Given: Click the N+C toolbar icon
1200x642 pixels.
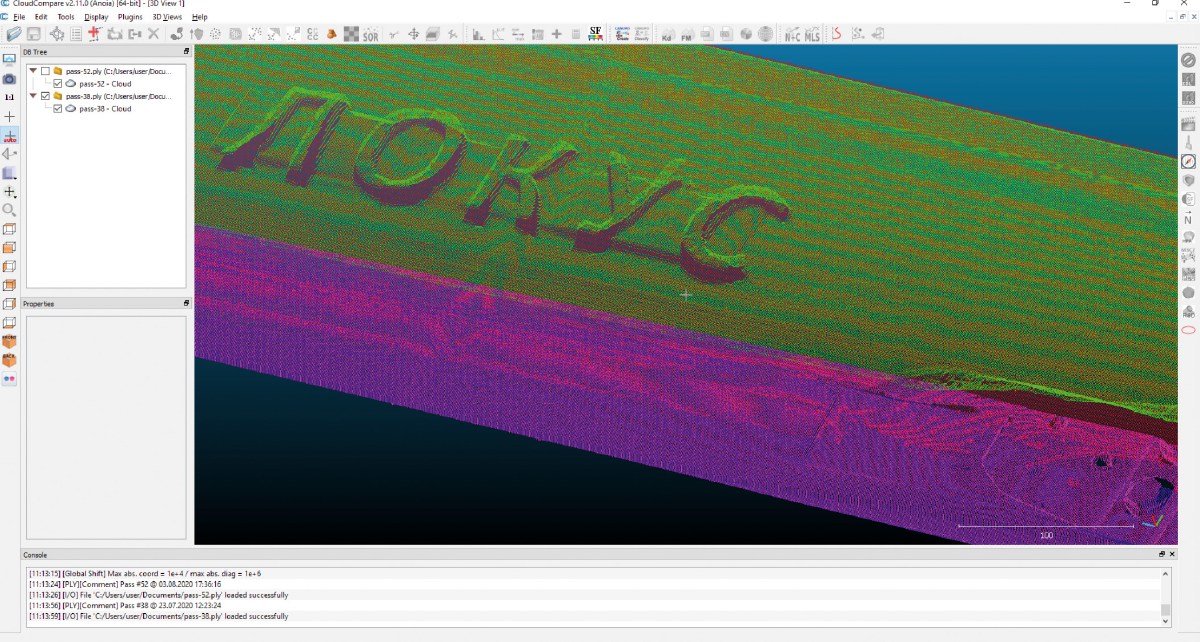Looking at the screenshot, I should click(x=792, y=35).
